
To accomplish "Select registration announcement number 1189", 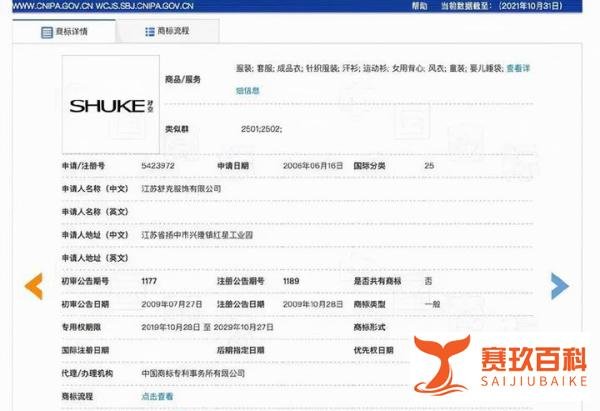I will (291, 281).
